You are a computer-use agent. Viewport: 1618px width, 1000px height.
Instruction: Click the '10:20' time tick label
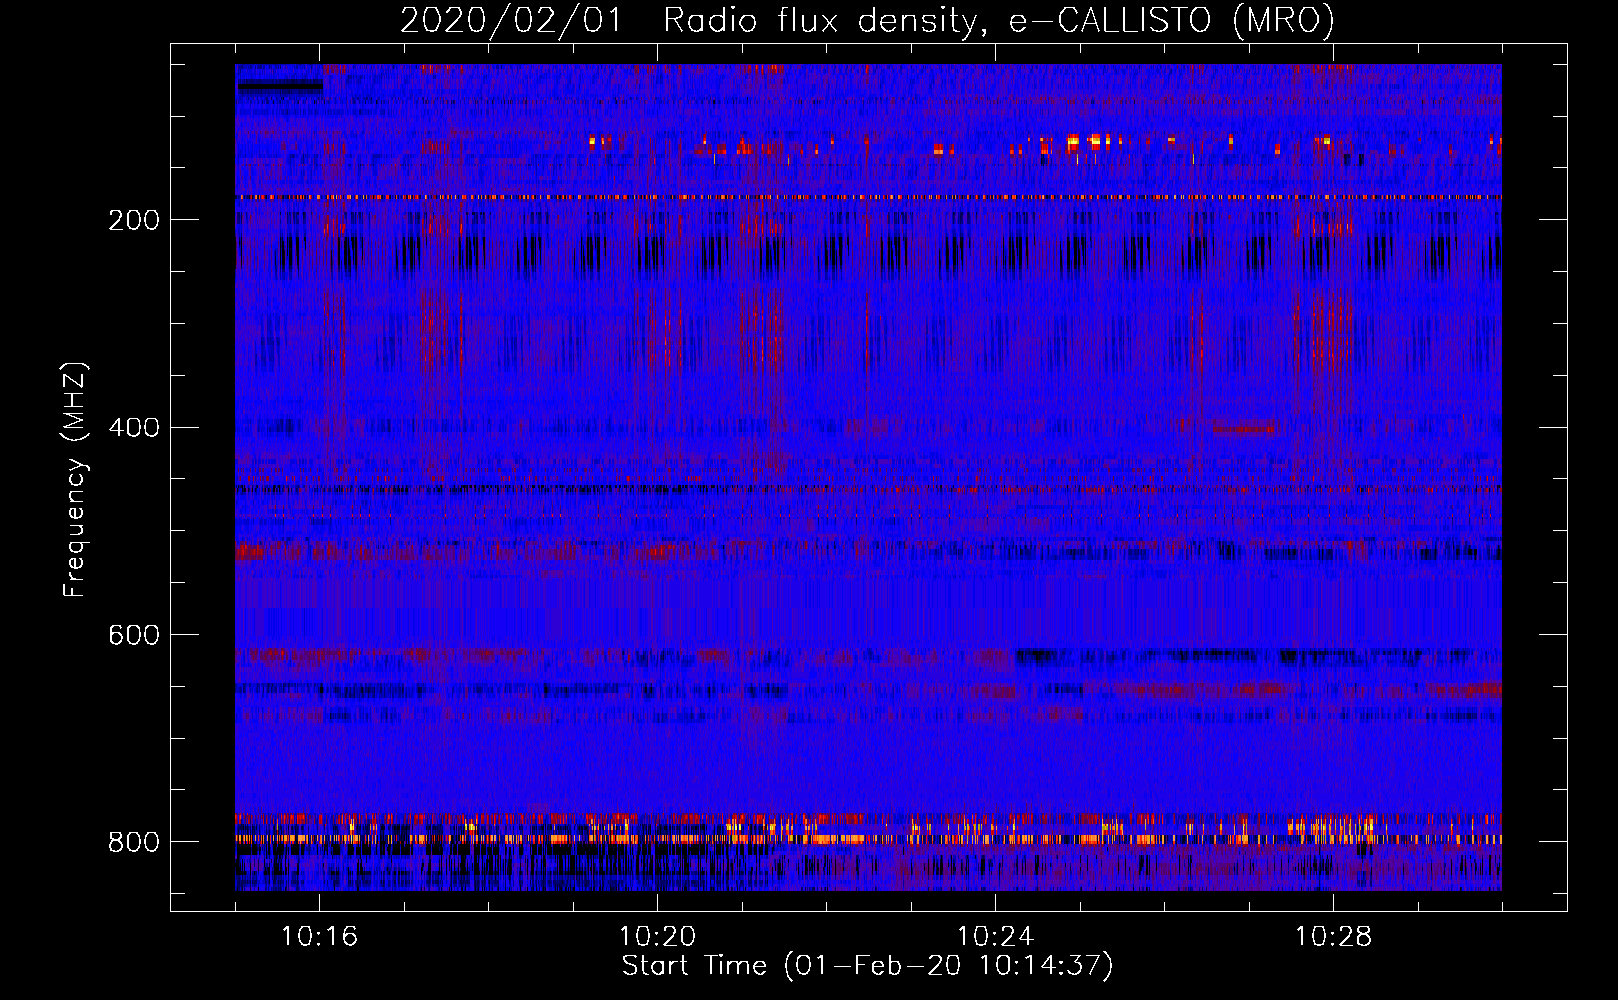657,937
